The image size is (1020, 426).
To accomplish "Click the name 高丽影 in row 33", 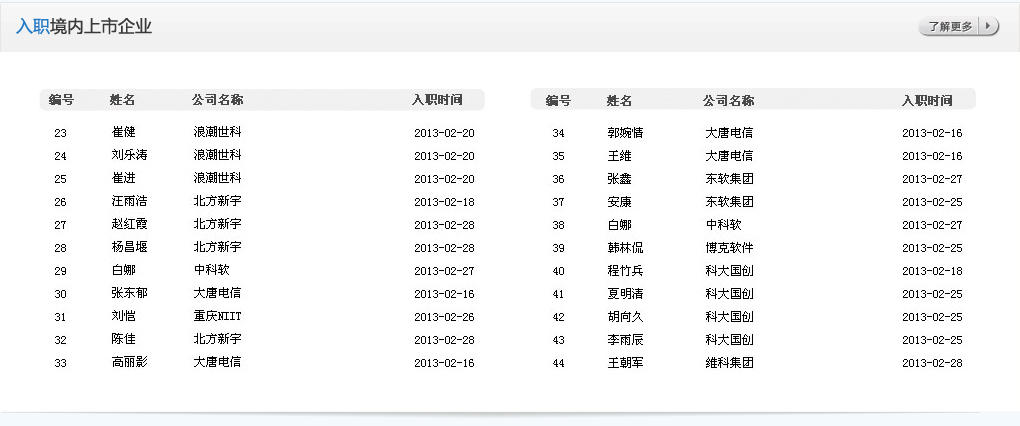I will point(129,363).
